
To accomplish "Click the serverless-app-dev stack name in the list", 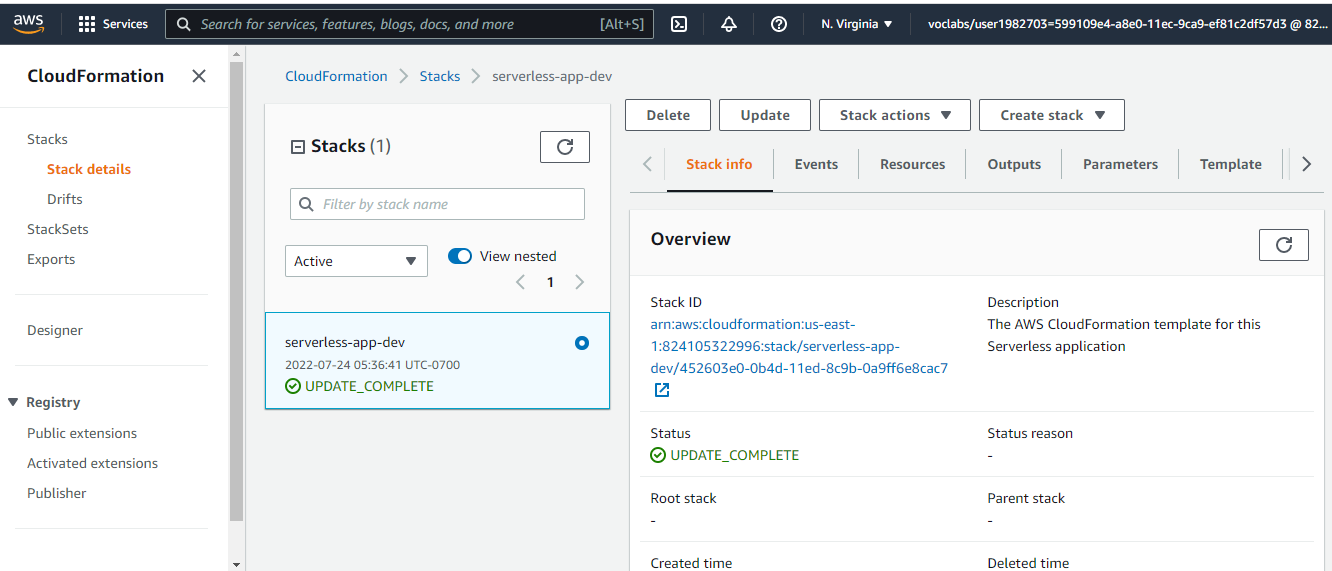I will pyautogui.click(x=345, y=342).
